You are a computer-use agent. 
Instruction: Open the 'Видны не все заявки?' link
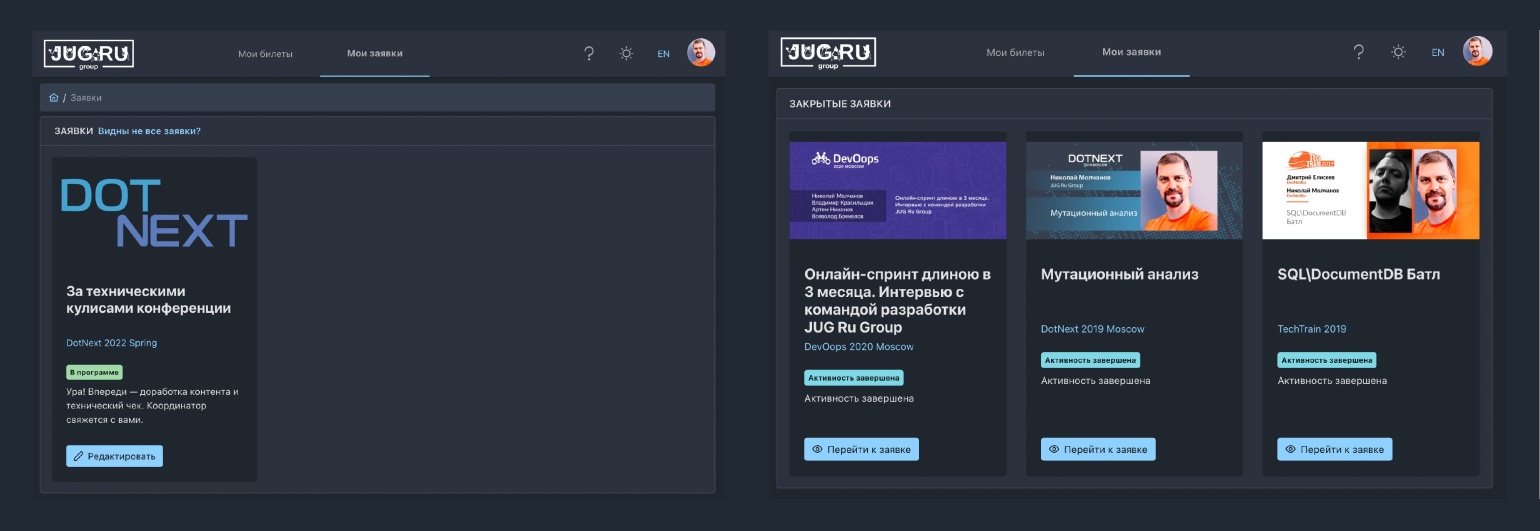pyautogui.click(x=149, y=131)
